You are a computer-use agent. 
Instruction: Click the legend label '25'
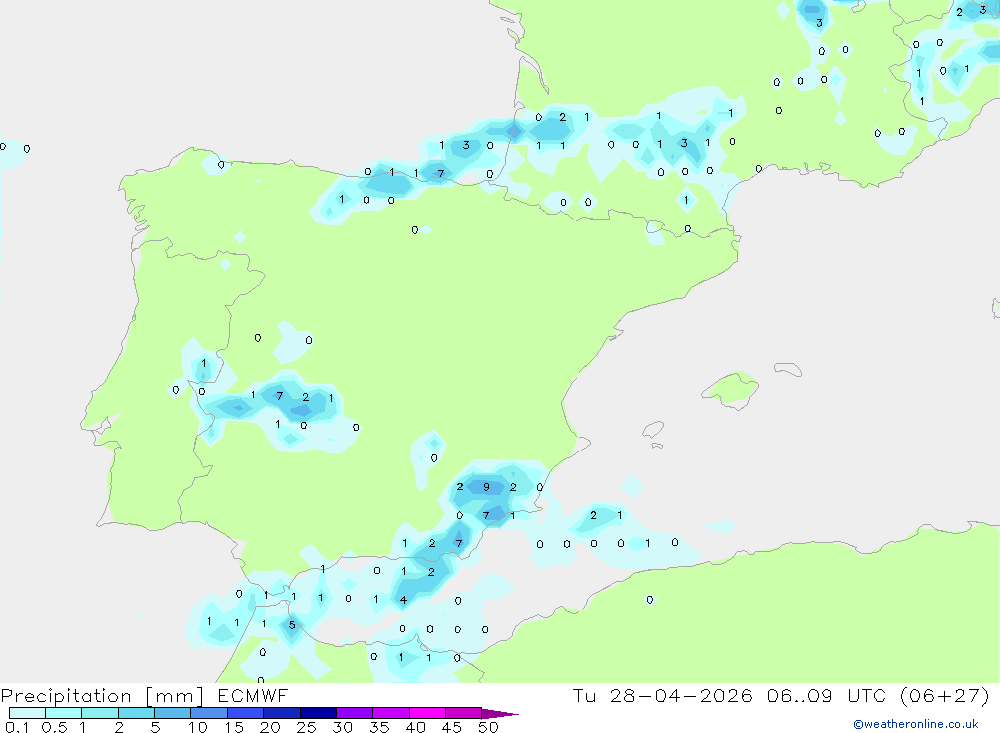click(306, 727)
